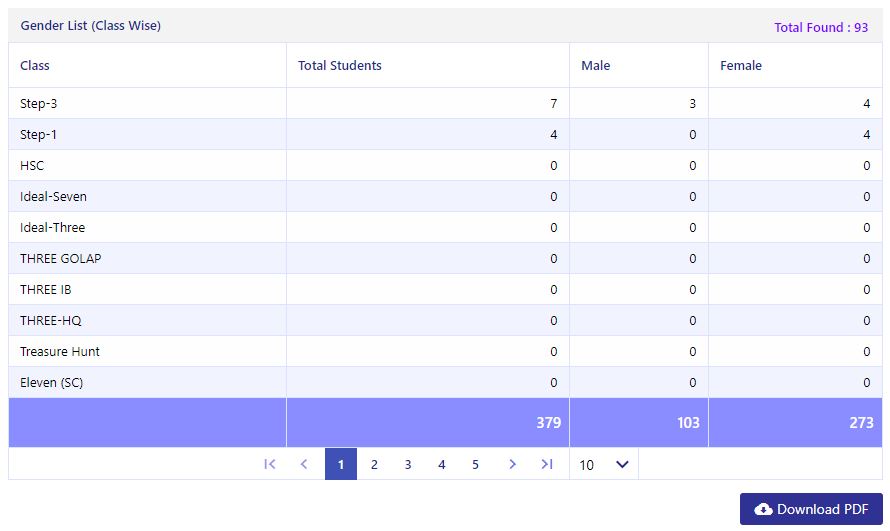Jump to last page icon
Image resolution: width=890 pixels, height=531 pixels.
pyautogui.click(x=547, y=464)
